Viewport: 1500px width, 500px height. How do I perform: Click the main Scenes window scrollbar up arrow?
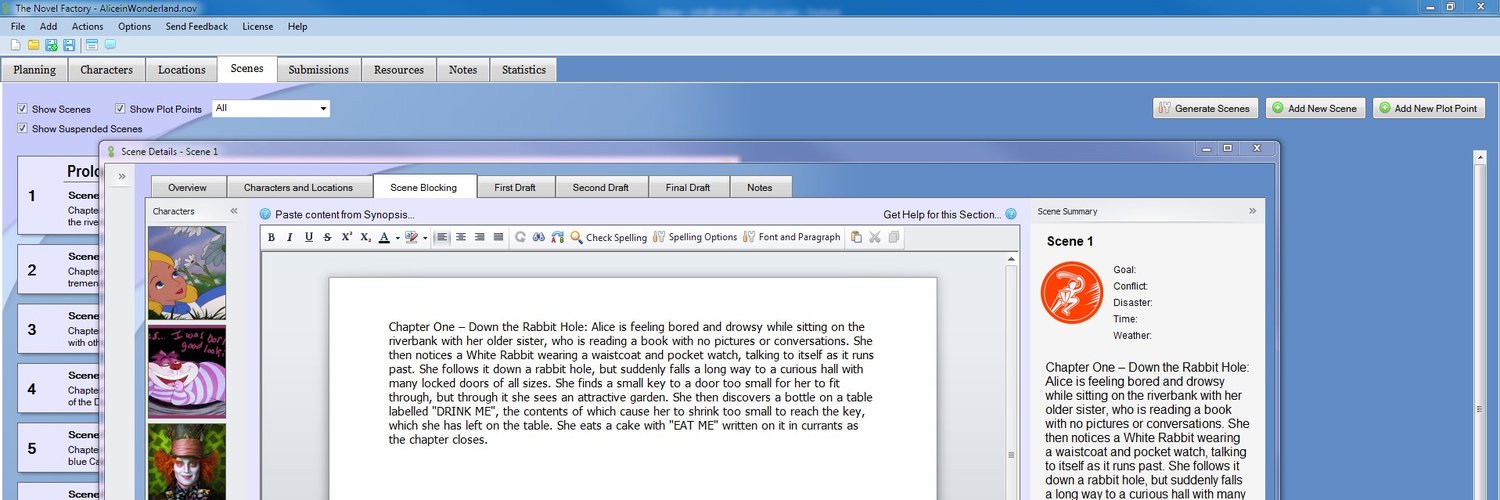click(1480, 157)
